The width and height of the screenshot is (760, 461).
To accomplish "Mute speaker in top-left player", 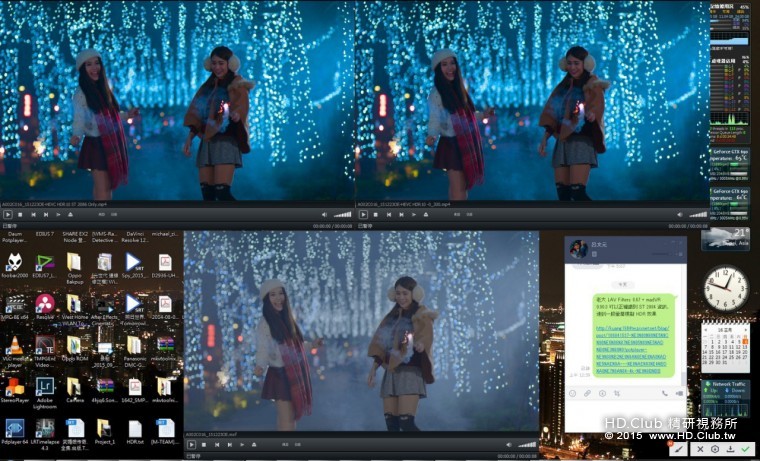I will click(324, 214).
